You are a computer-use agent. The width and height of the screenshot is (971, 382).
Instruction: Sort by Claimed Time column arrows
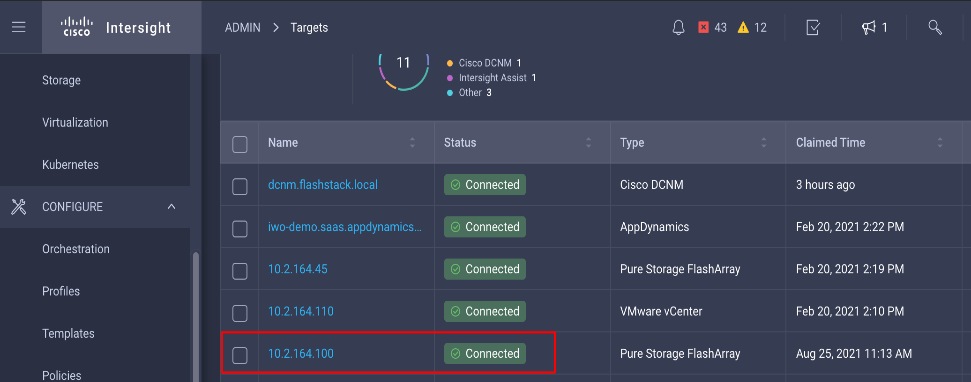pos(939,143)
